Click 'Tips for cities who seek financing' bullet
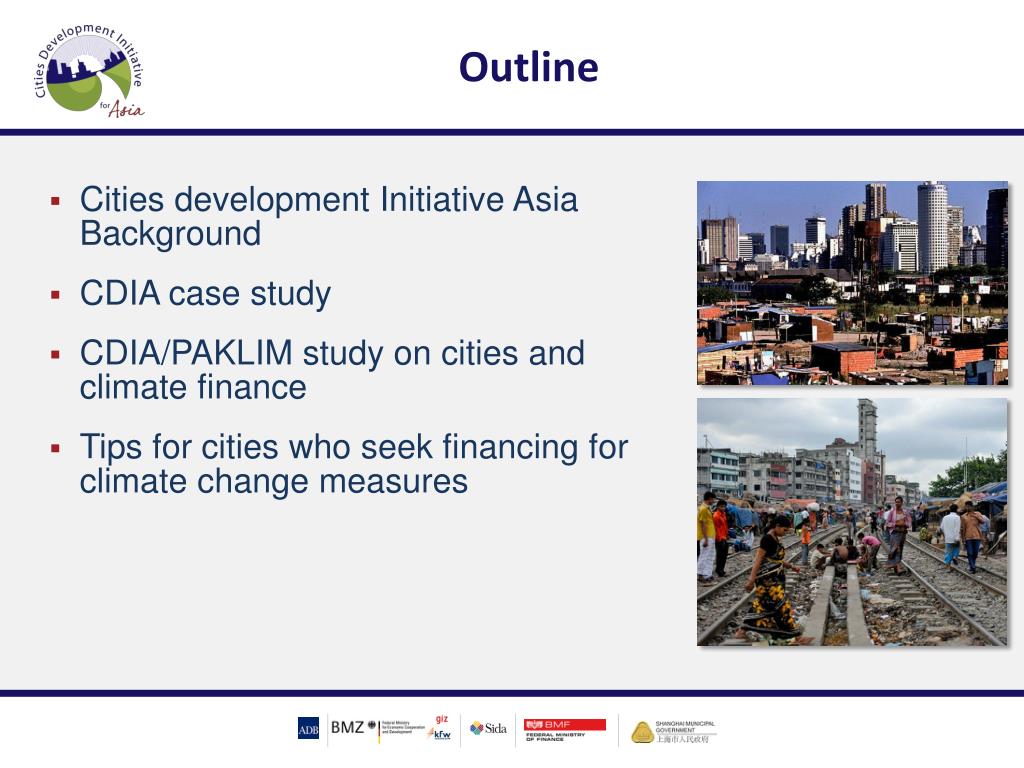 pos(353,464)
